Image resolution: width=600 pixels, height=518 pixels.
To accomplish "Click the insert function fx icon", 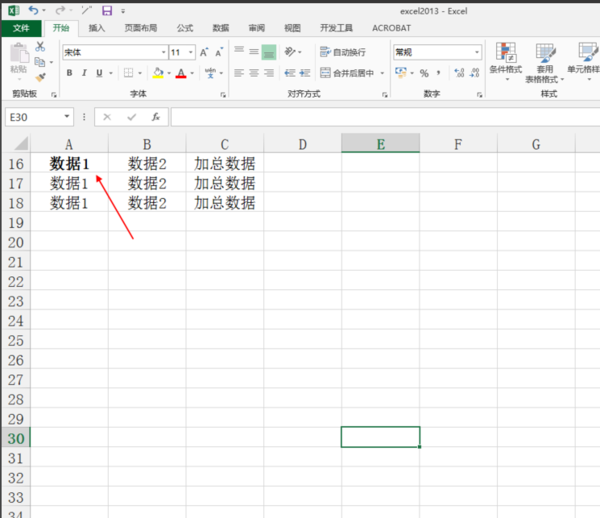I will pos(155,117).
